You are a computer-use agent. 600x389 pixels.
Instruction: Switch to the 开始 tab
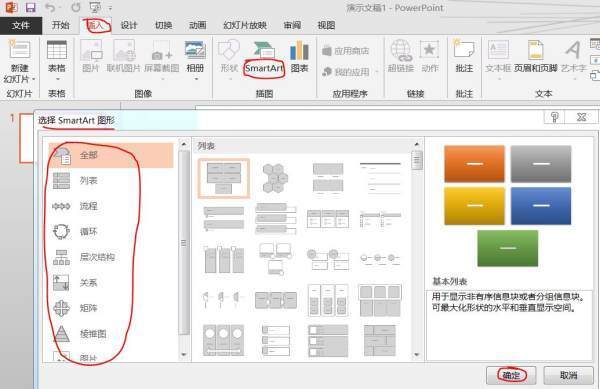pyautogui.click(x=60, y=26)
